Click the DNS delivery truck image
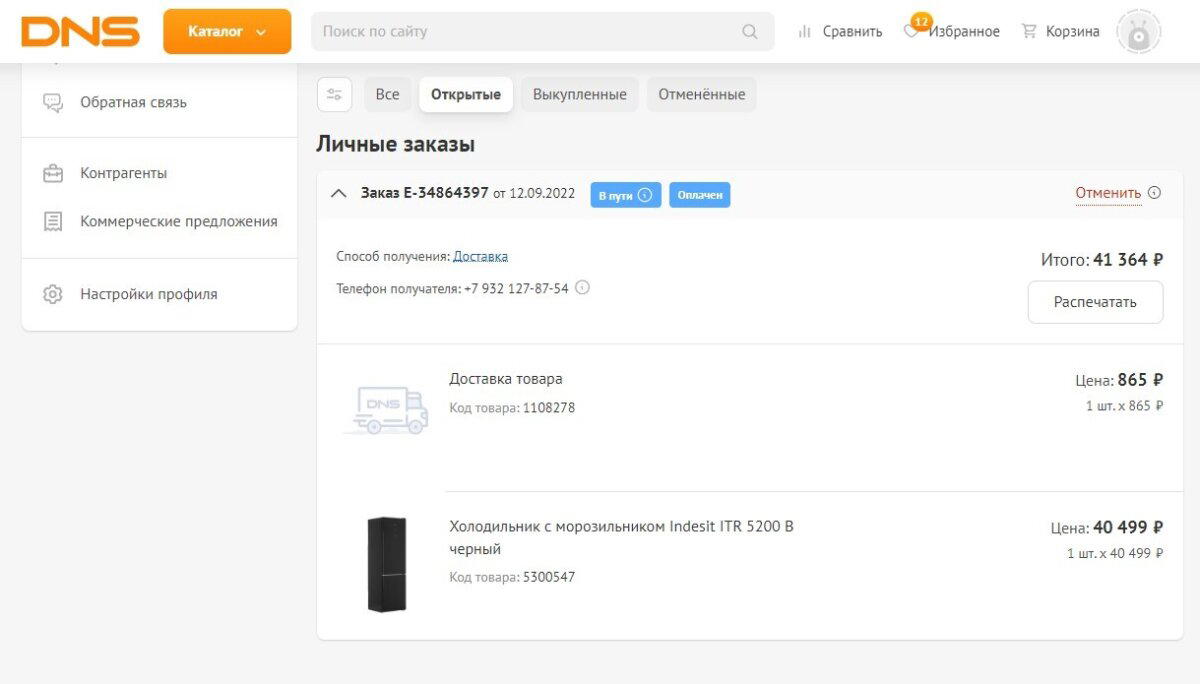1200x684 pixels. pos(386,409)
